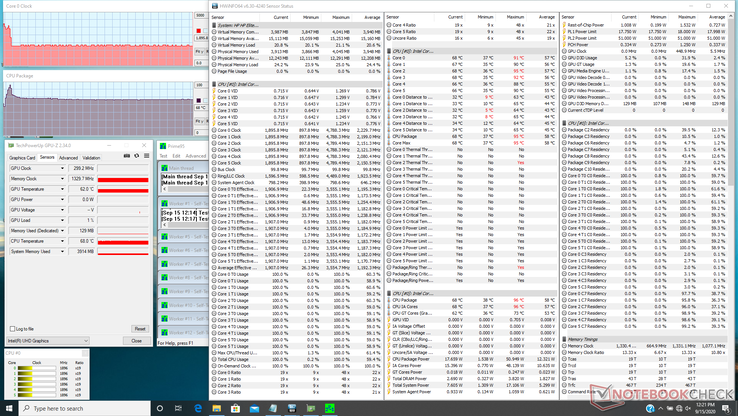Viewport: 738px width, 416px height.
Task: Select HWiNFO Memory Clock Ratio row
Action: click(644, 352)
